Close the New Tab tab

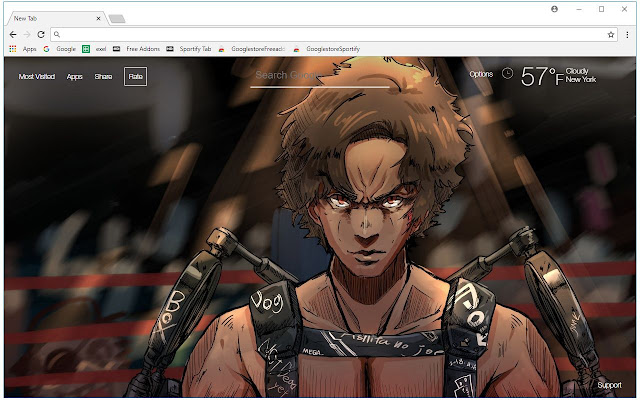[x=98, y=18]
